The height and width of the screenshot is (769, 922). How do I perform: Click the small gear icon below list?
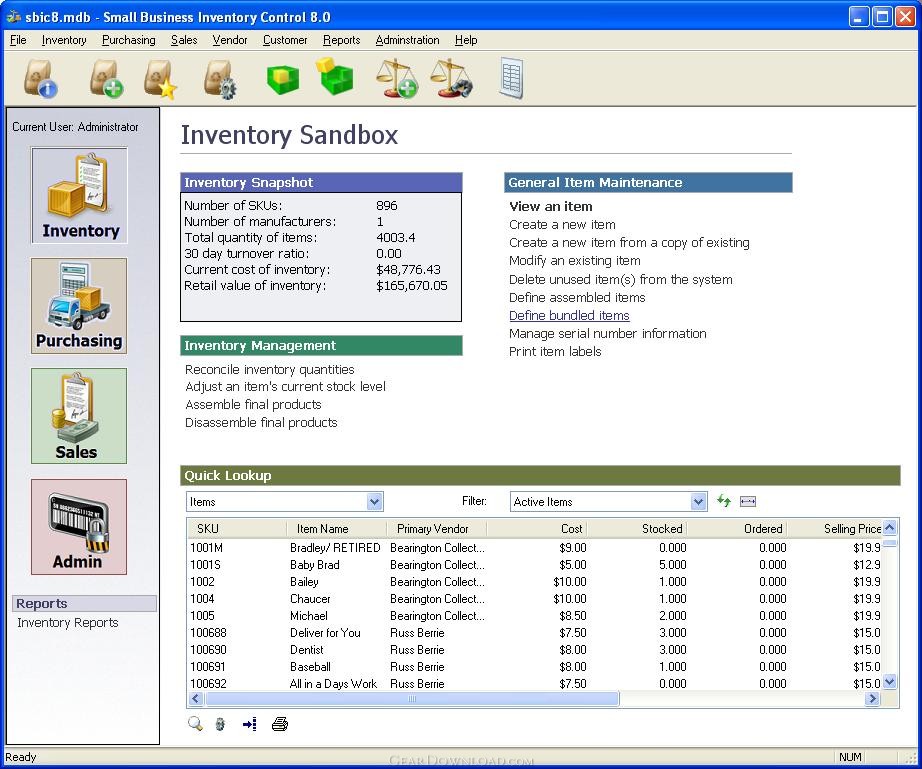pyautogui.click(x=221, y=724)
